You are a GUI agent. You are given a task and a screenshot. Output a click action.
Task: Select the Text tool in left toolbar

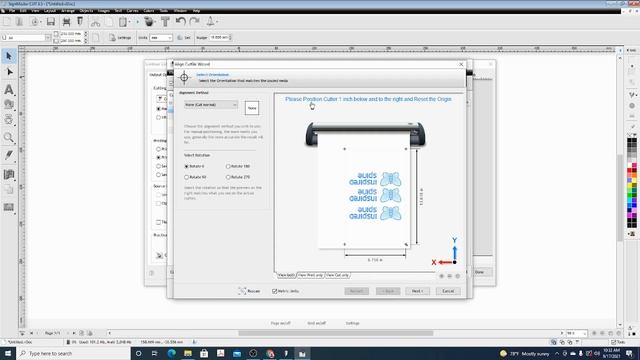pos(9,89)
